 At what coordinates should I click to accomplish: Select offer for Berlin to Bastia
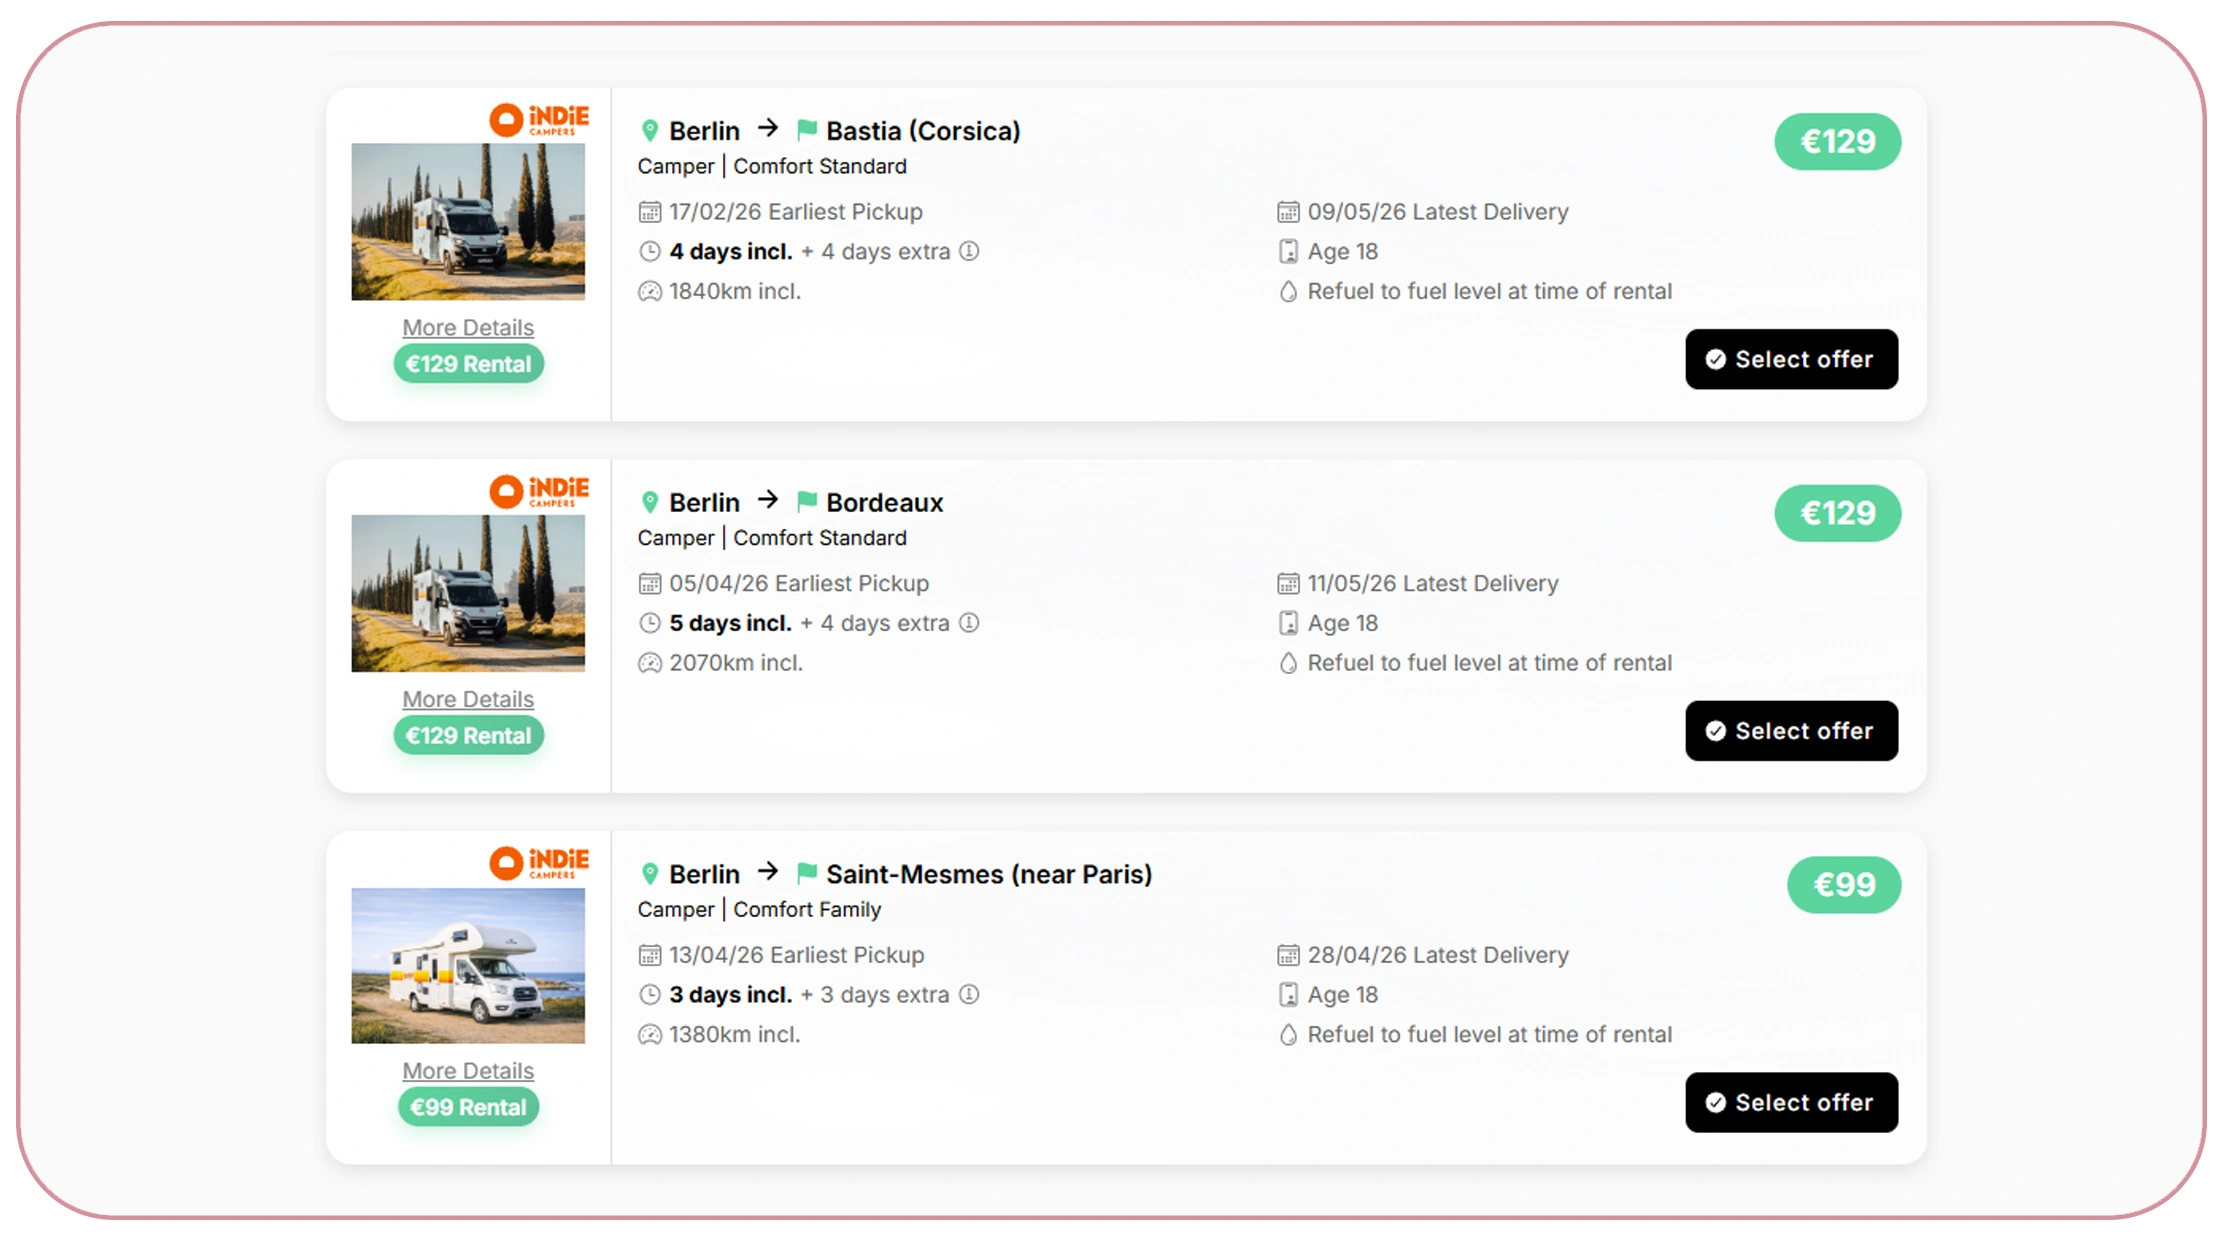coord(1791,359)
